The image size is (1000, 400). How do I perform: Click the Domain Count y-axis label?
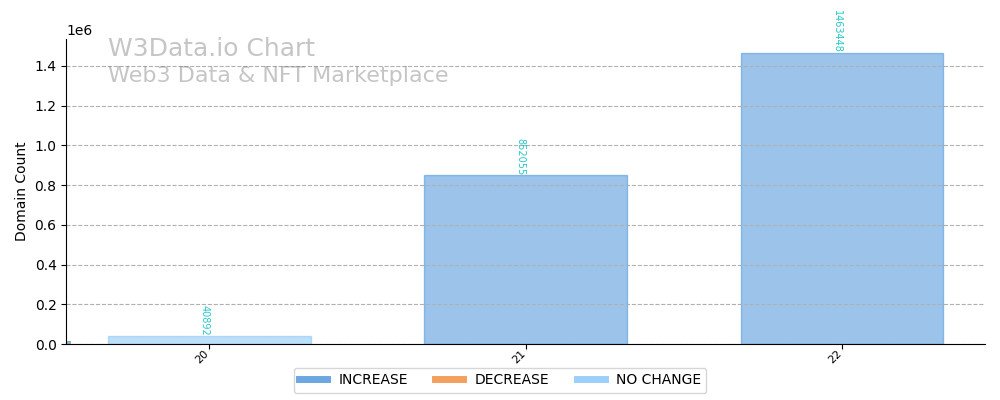click(x=21, y=191)
